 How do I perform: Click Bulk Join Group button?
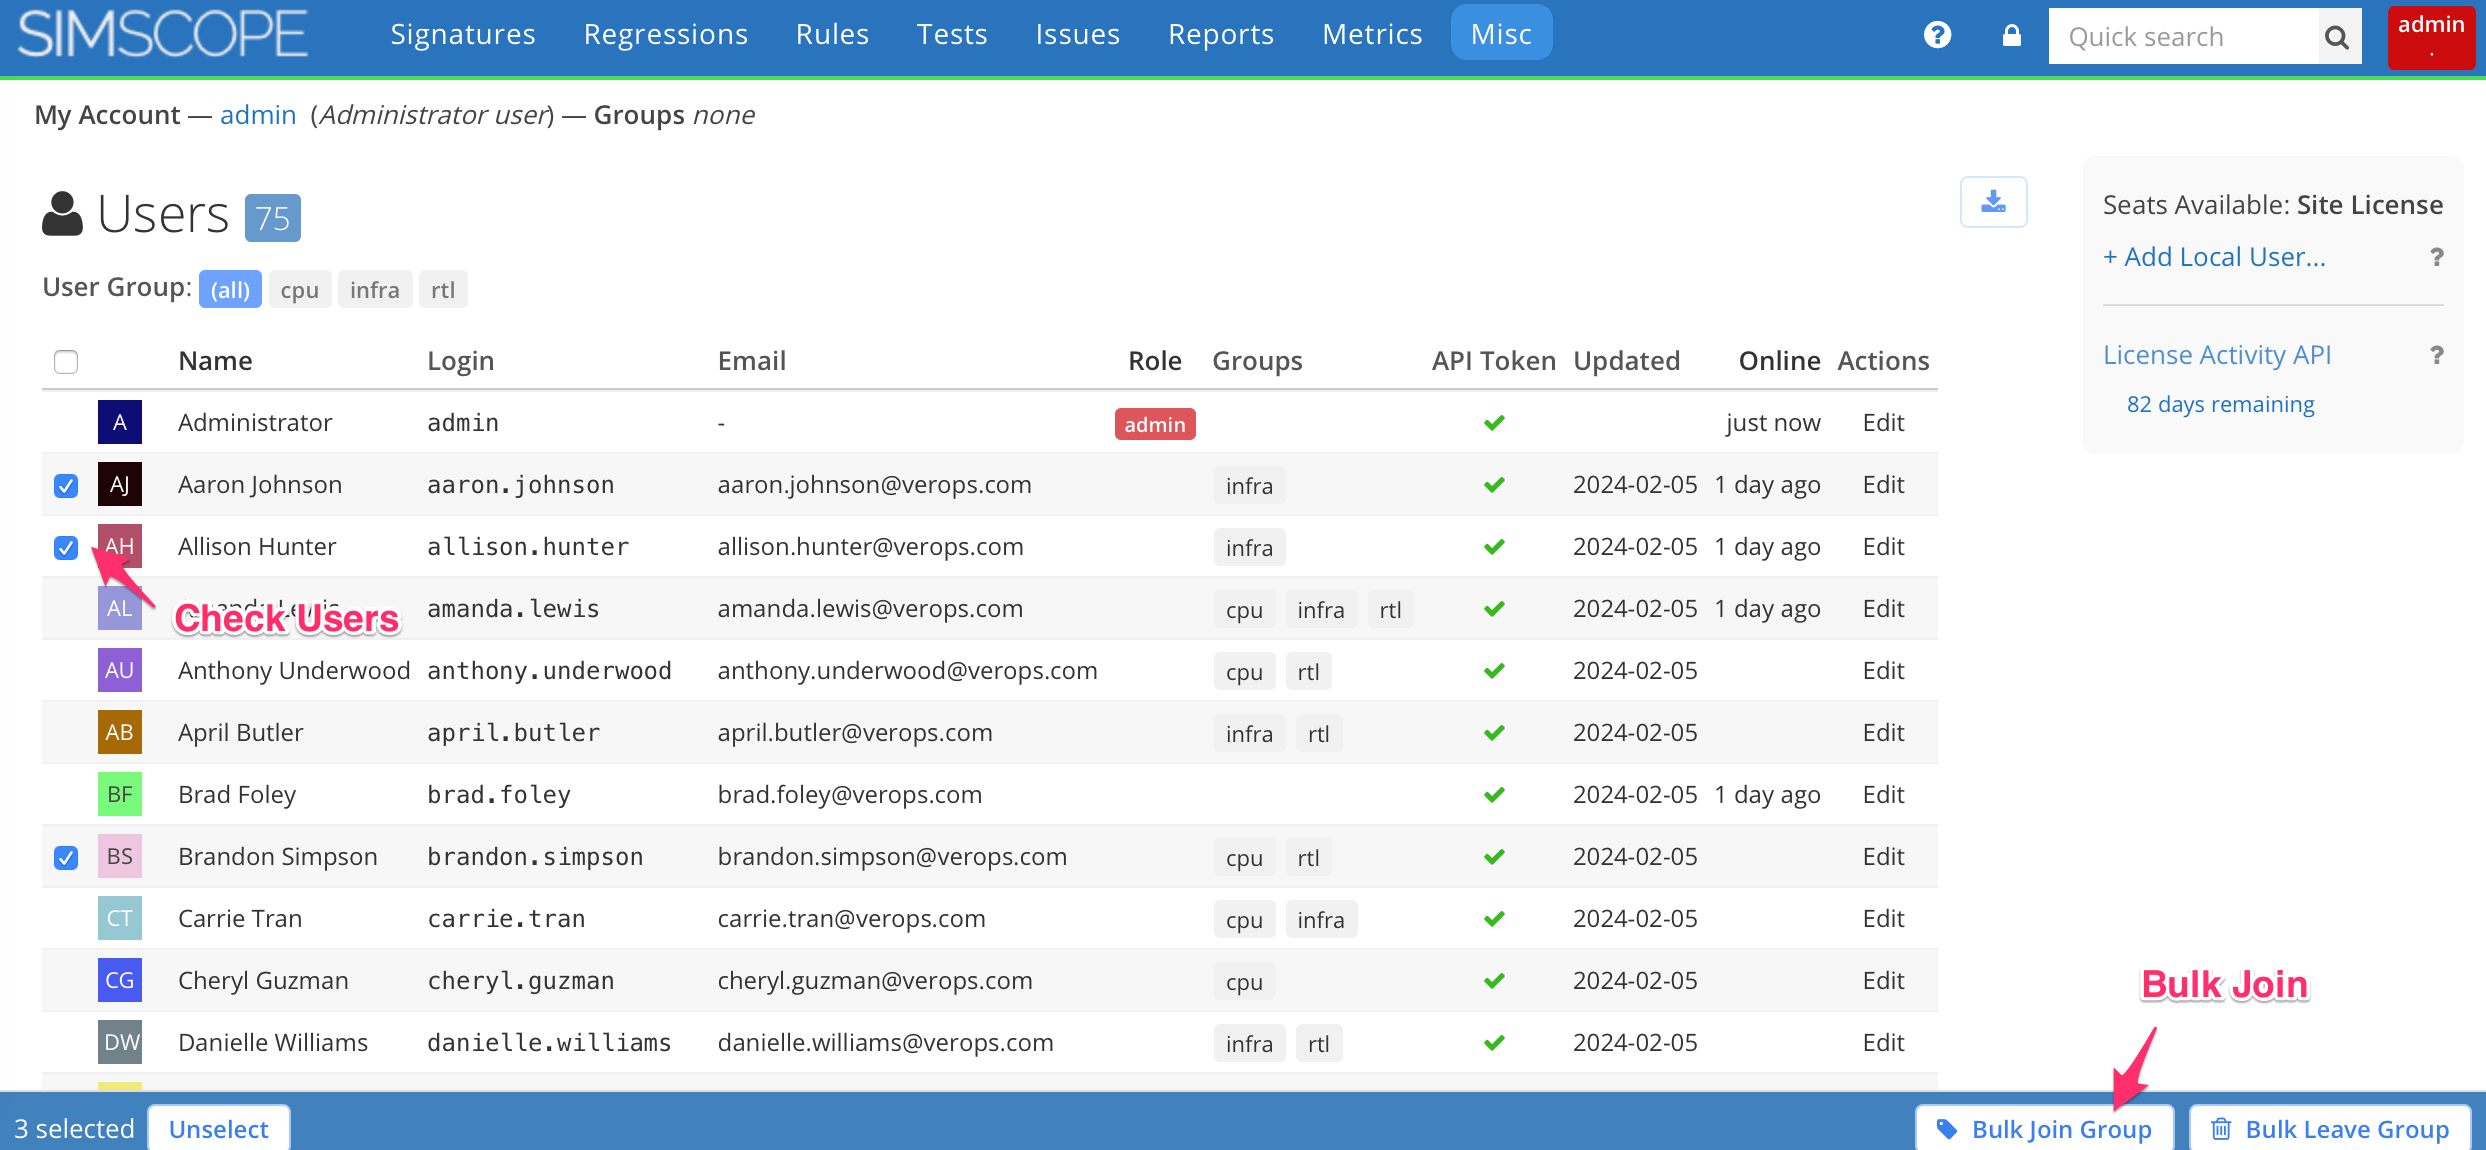[x=2045, y=1128]
